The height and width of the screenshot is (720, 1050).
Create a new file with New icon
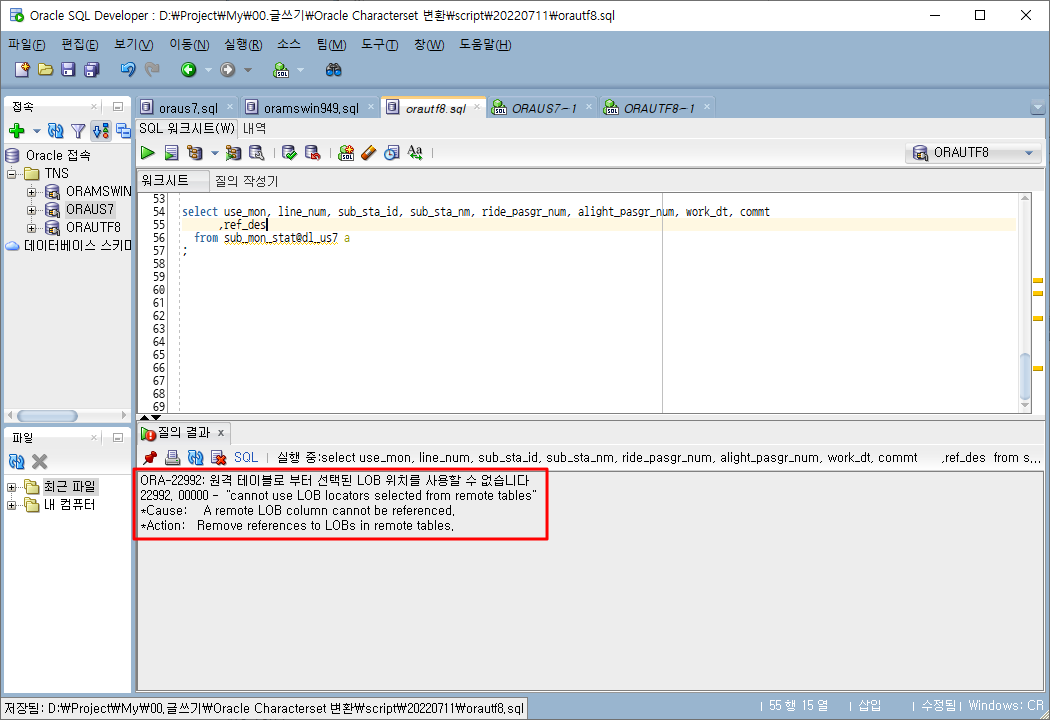pos(22,69)
